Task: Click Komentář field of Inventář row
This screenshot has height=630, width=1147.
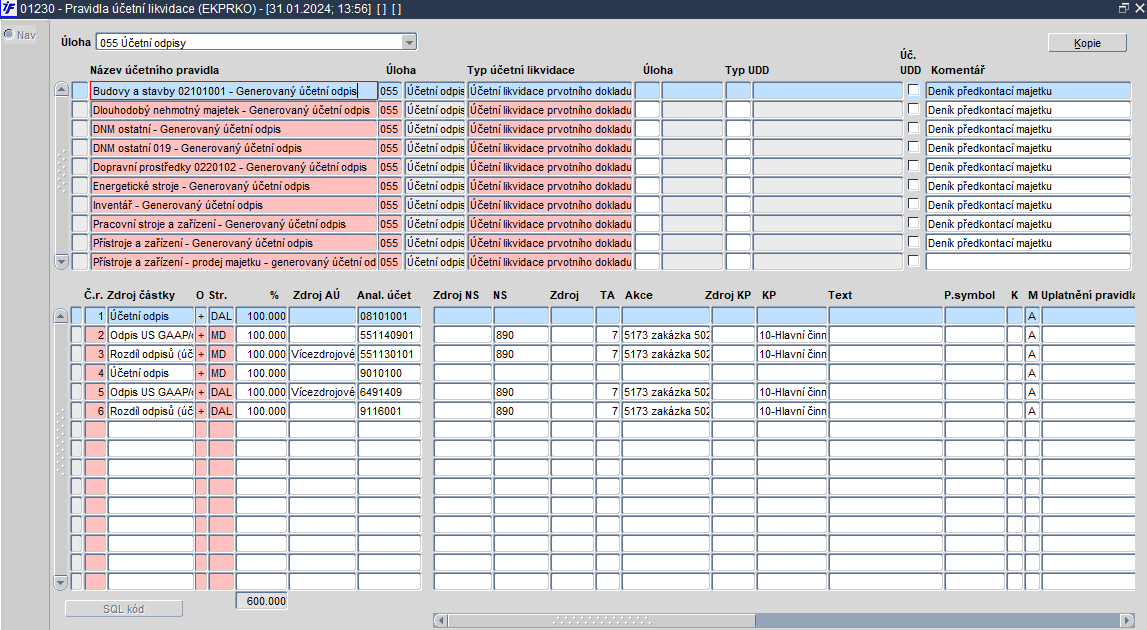Action: tap(1028, 205)
